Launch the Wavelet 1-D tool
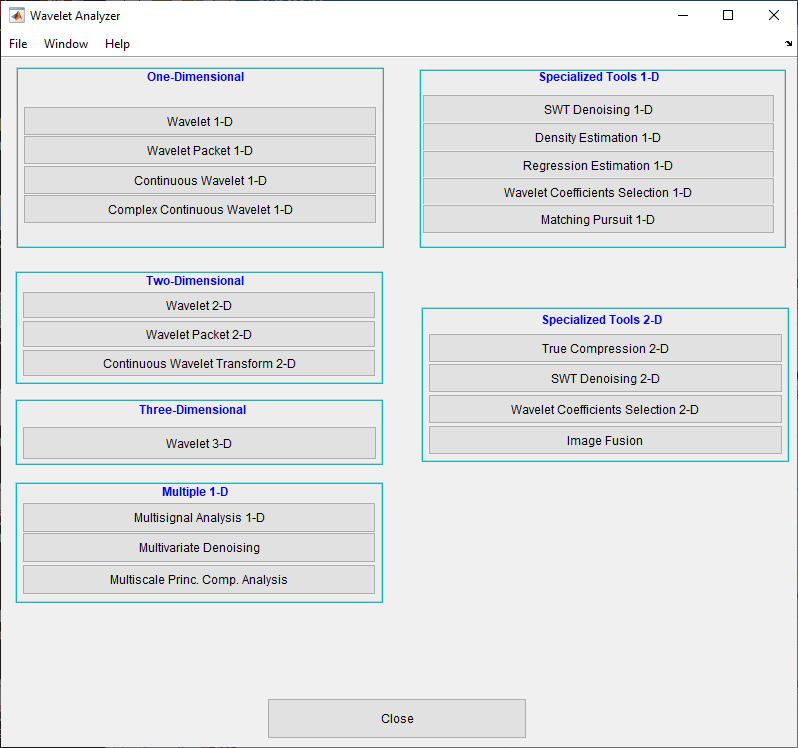 click(200, 121)
